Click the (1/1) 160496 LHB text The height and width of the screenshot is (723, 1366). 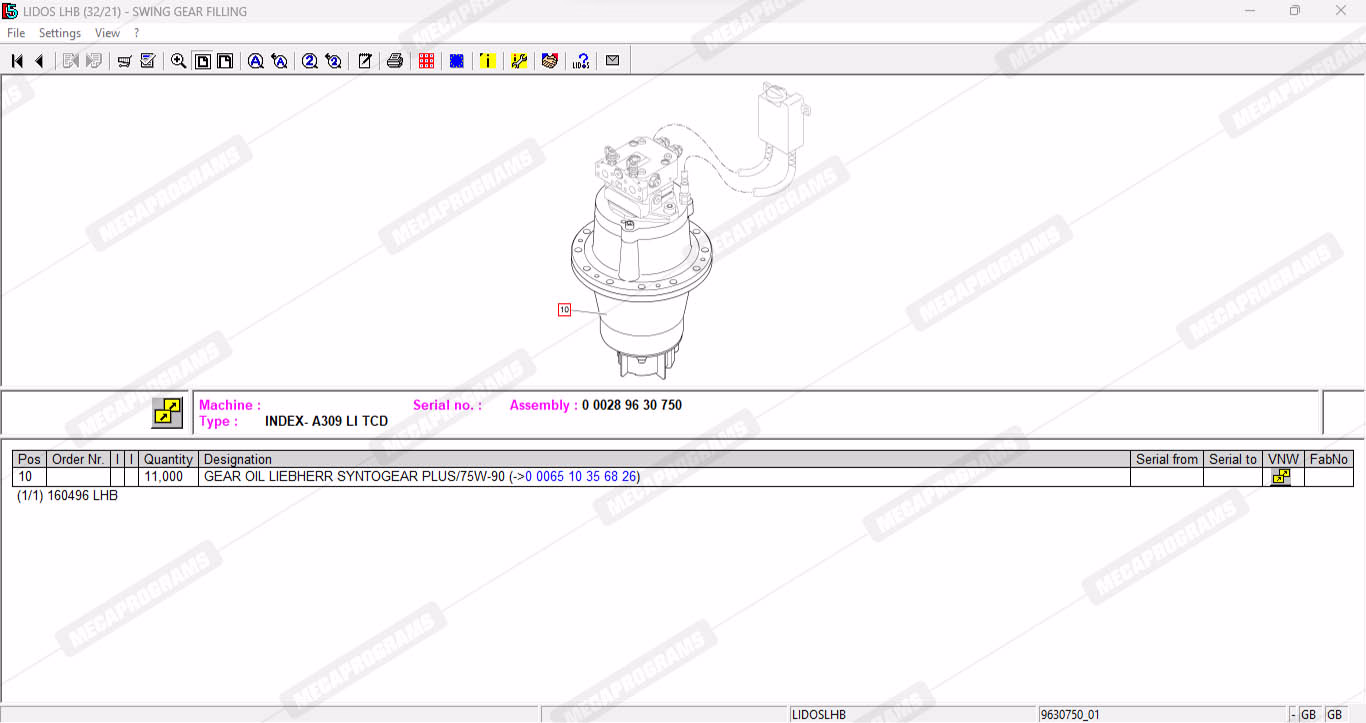point(67,495)
